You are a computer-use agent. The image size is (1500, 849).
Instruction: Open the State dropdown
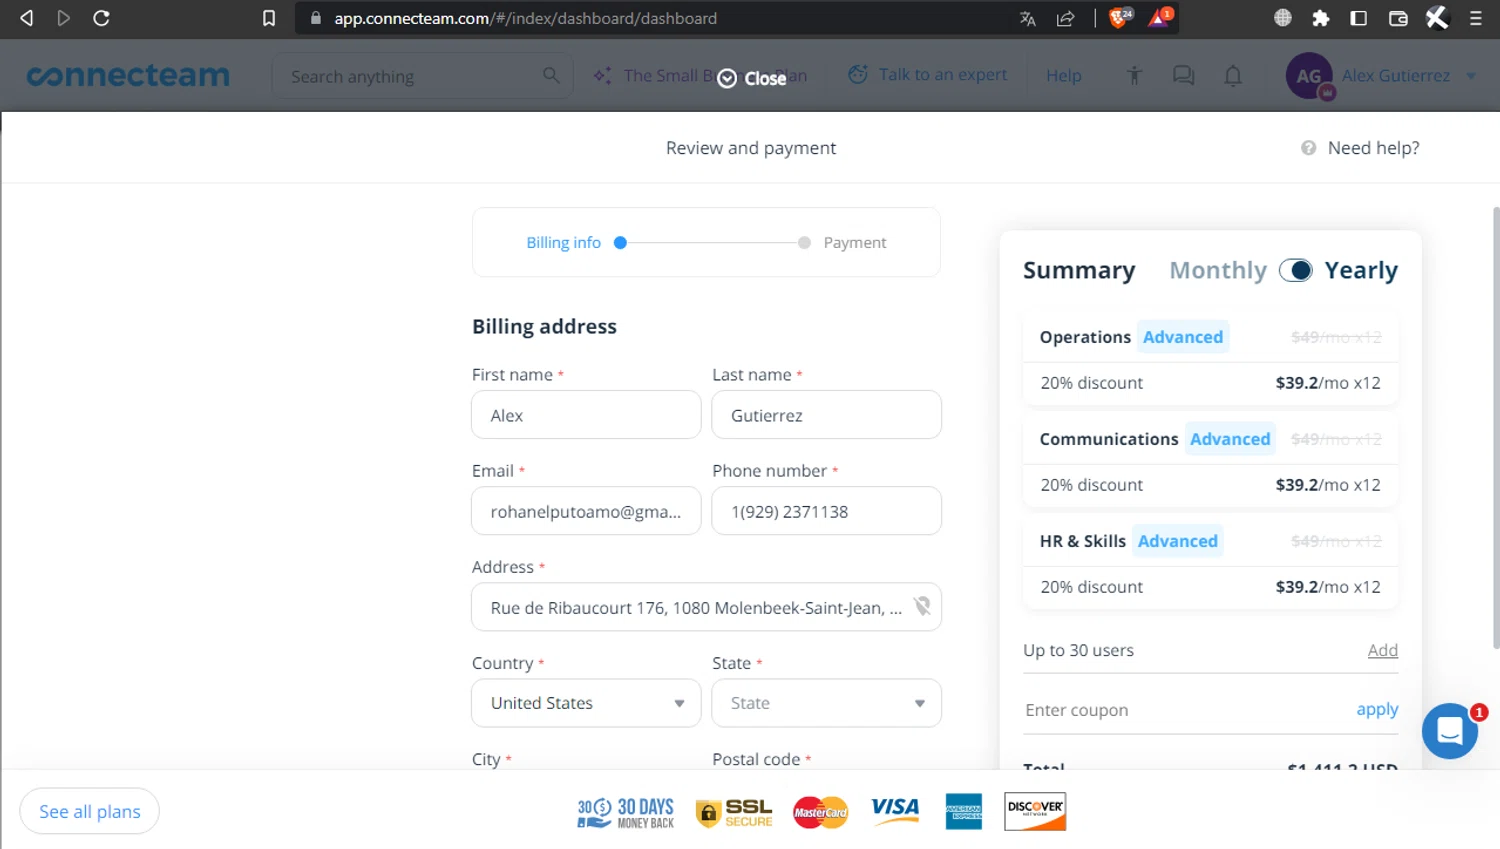(826, 703)
